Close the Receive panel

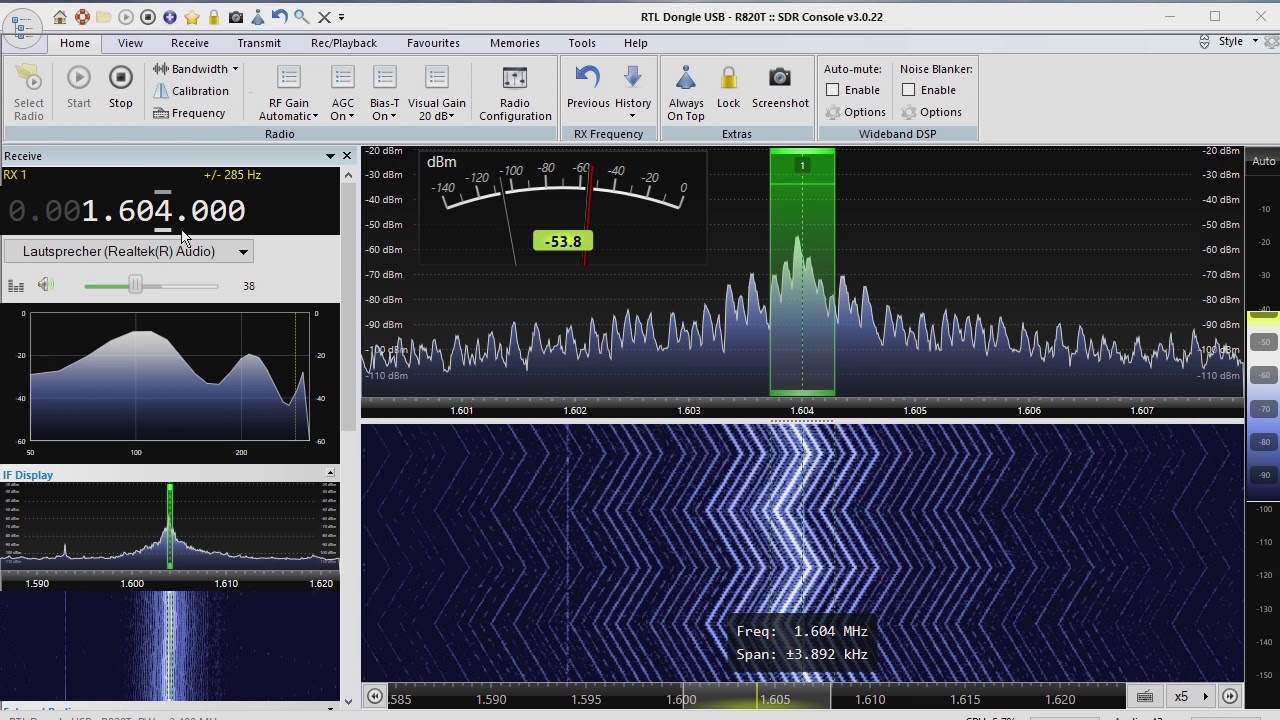click(x=347, y=156)
